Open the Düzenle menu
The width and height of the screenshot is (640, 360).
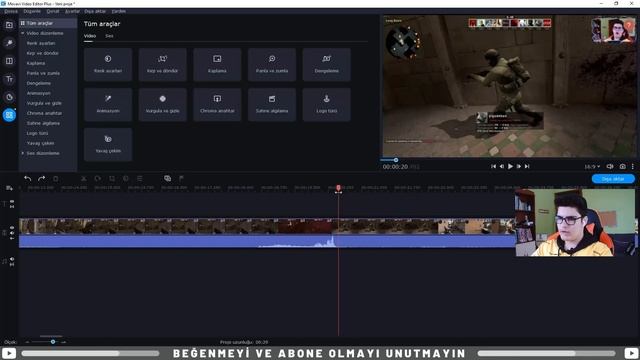32,11
